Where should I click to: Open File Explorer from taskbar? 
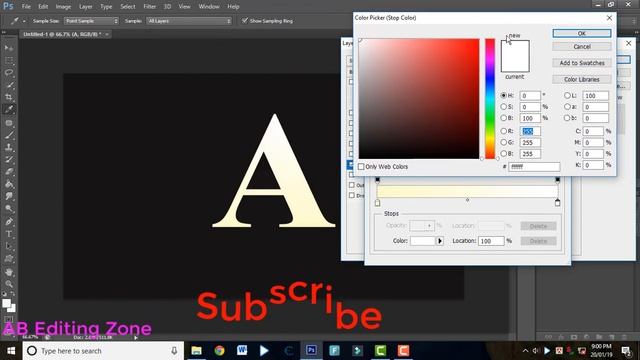tap(196, 351)
